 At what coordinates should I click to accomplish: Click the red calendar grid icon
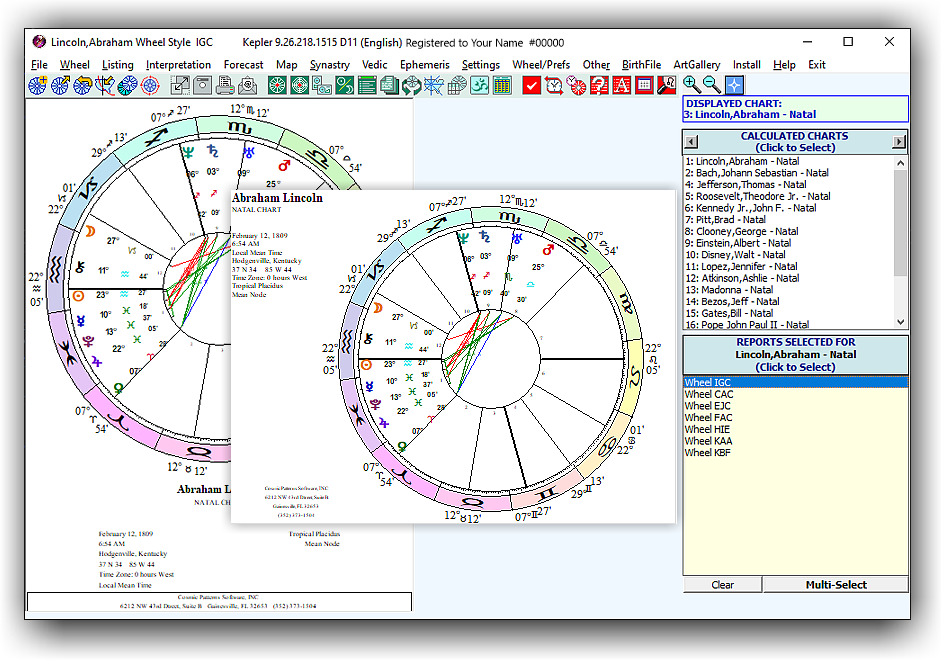pos(644,86)
